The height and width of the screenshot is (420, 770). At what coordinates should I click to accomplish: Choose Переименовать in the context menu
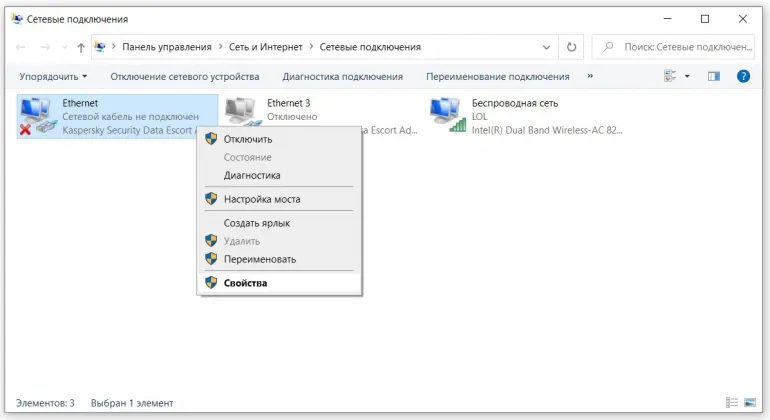point(259,259)
